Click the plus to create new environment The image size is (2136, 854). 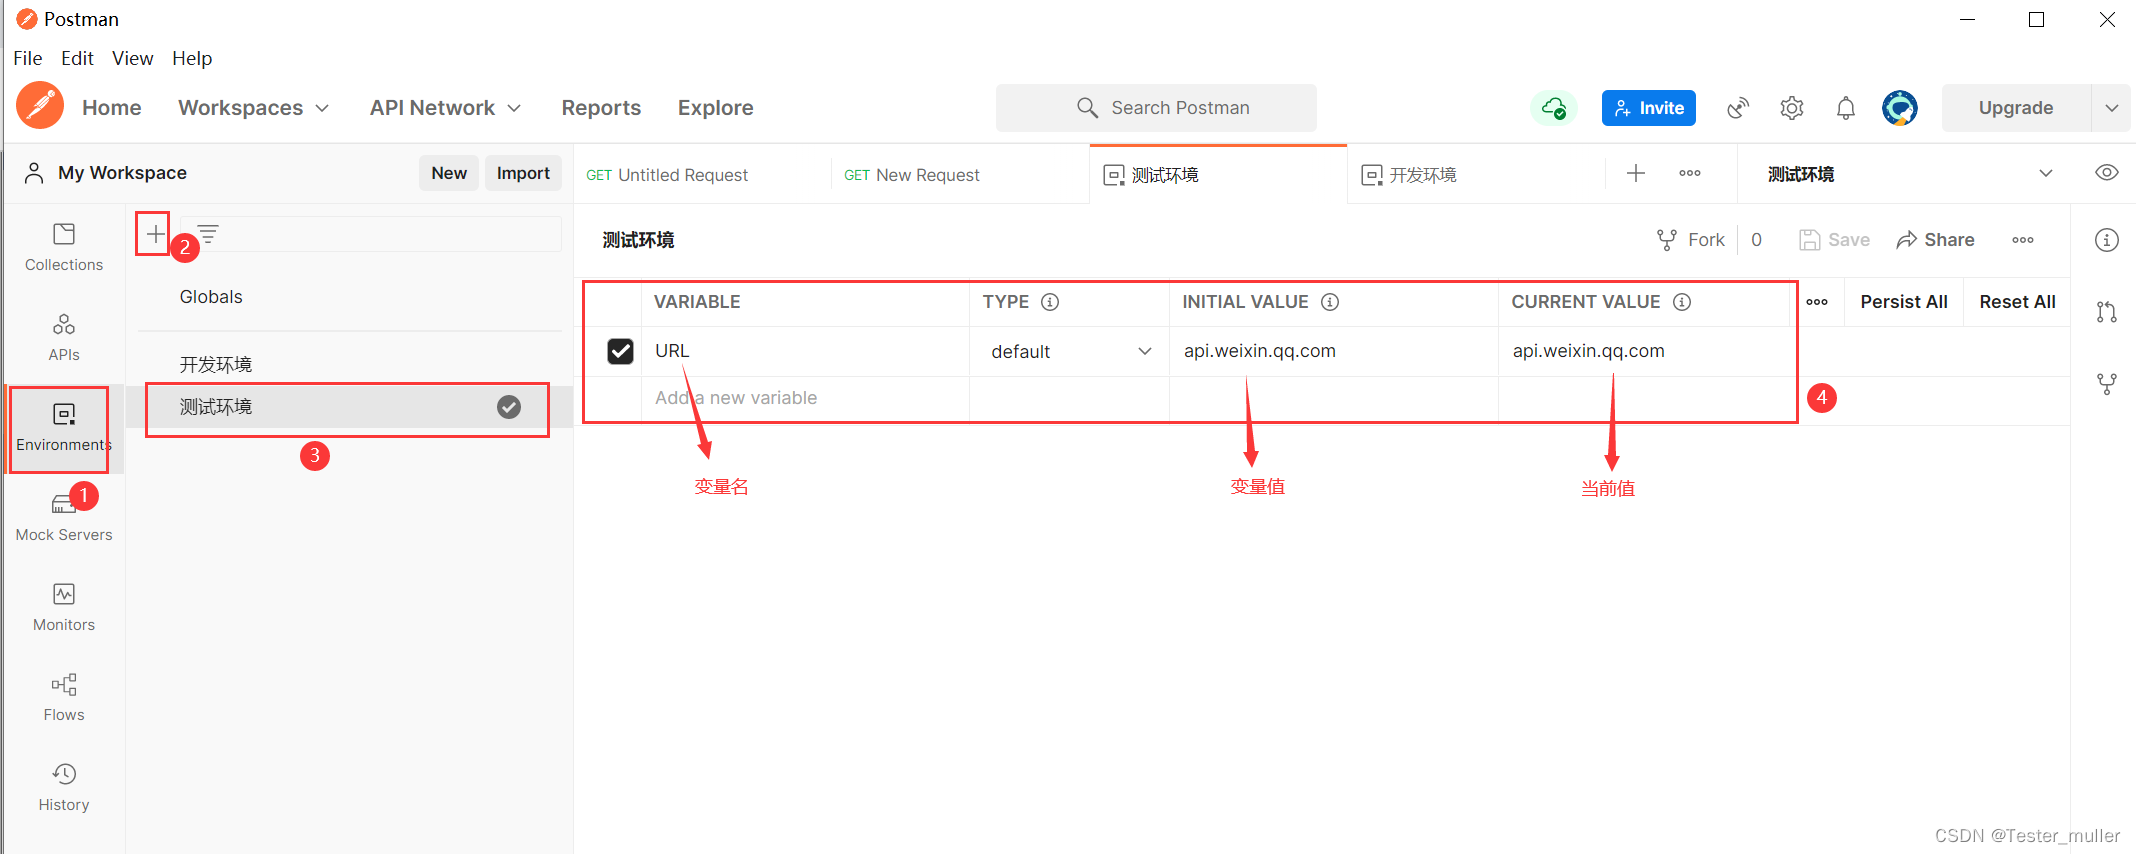click(155, 234)
